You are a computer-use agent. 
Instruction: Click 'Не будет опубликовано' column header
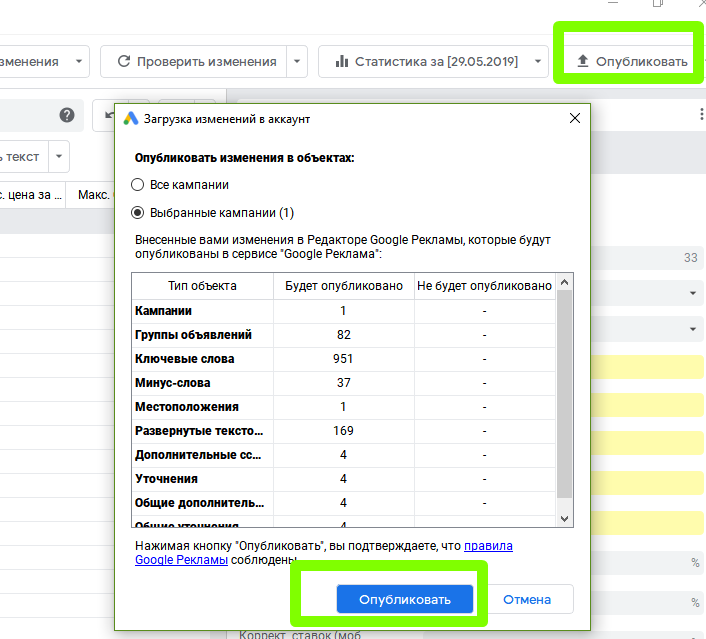tap(484, 286)
